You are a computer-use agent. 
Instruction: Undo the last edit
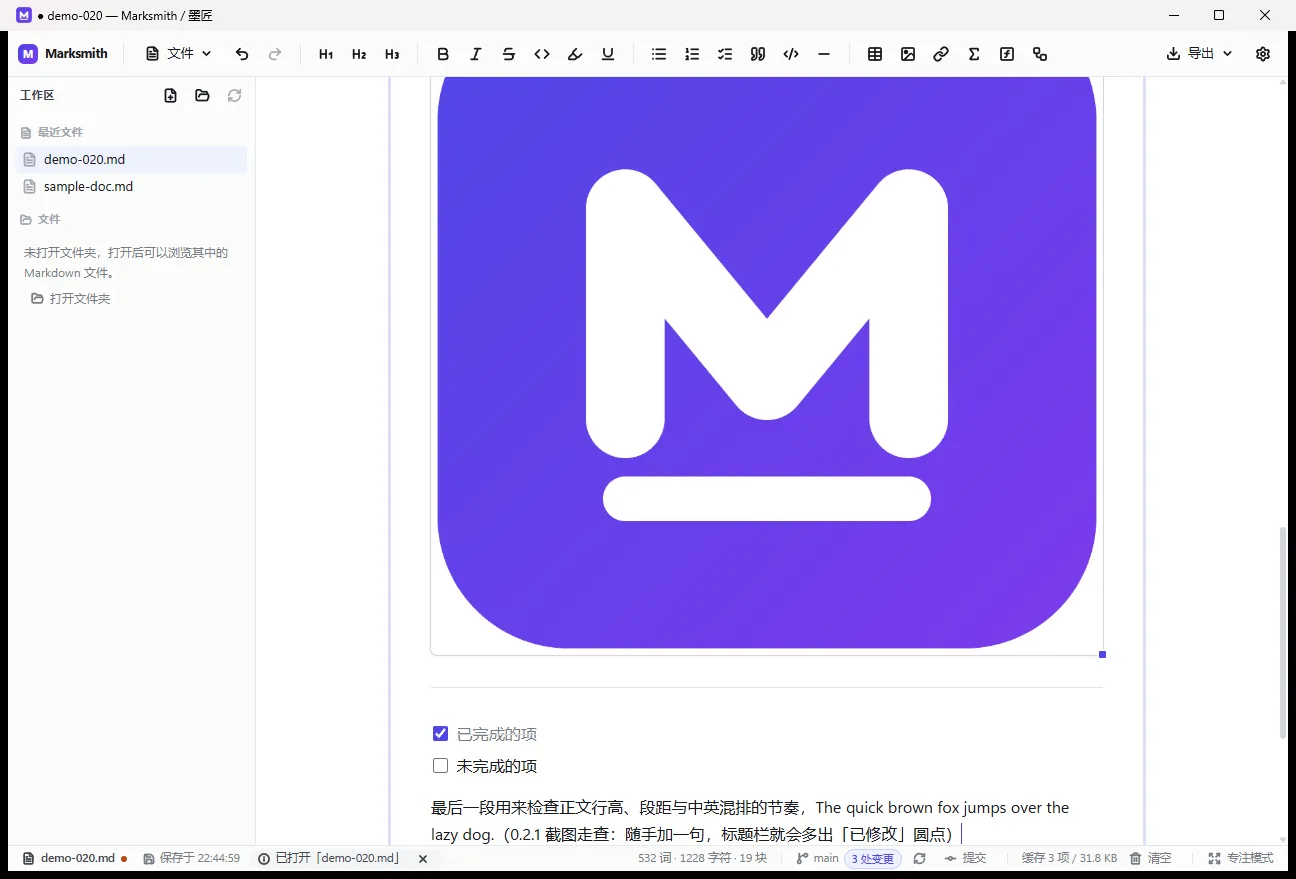[x=242, y=54]
